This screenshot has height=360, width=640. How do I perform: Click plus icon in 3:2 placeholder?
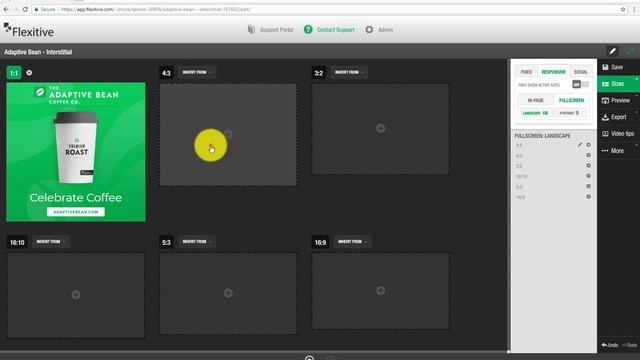click(380, 129)
